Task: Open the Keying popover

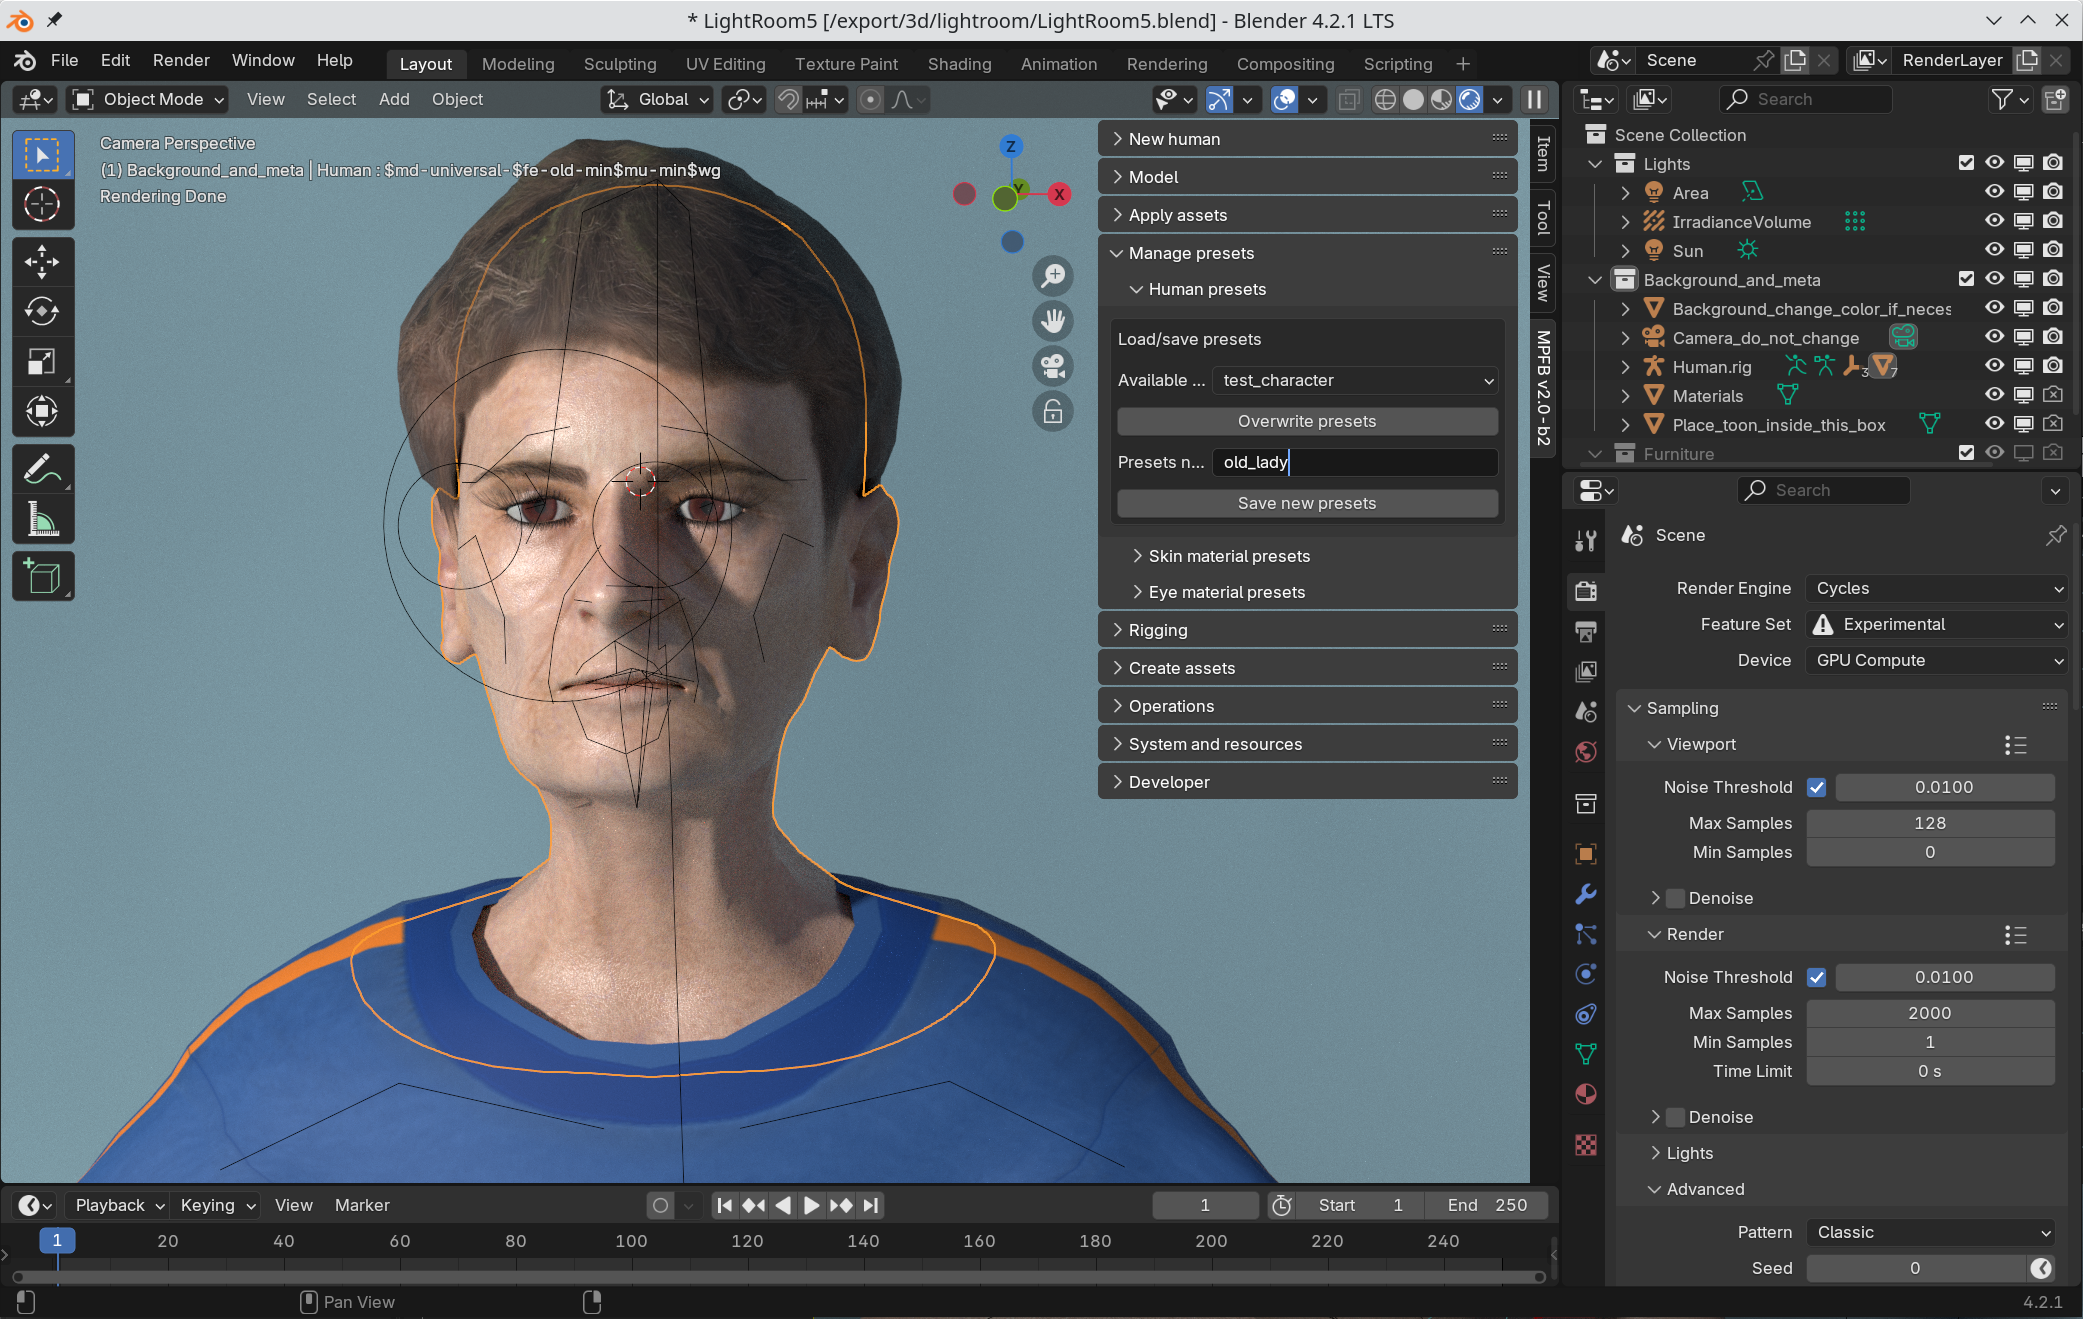Action: coord(216,1205)
